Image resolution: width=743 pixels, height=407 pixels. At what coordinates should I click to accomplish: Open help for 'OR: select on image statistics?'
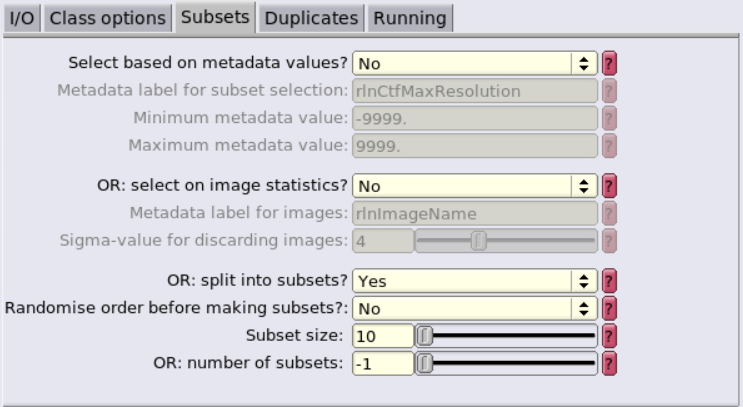point(609,186)
